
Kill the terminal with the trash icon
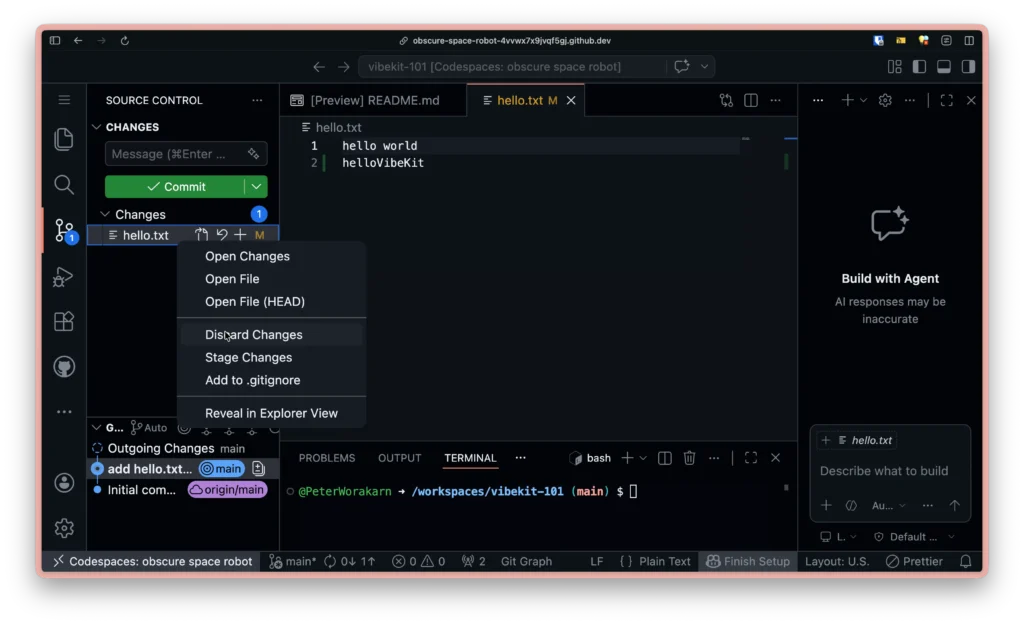tap(689, 458)
